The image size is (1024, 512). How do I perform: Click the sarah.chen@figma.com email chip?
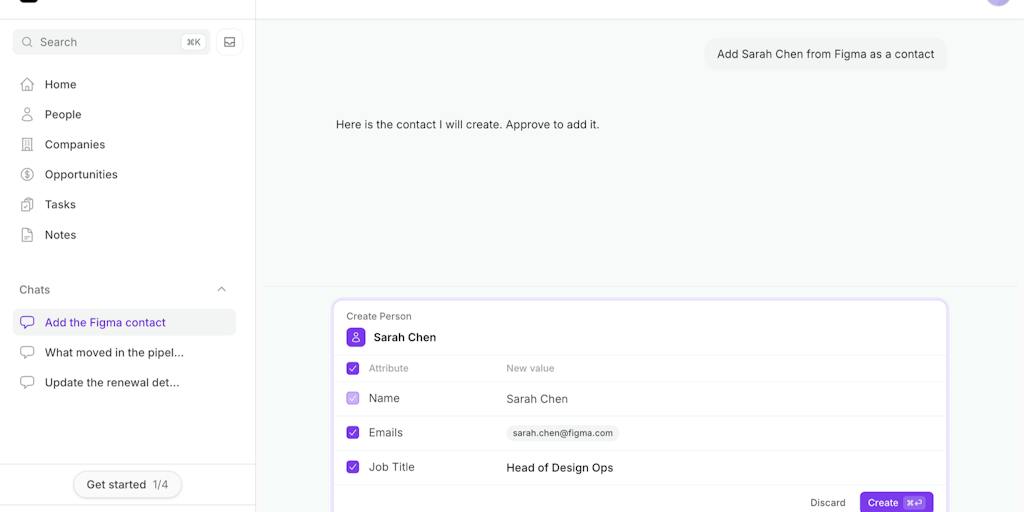click(x=562, y=433)
